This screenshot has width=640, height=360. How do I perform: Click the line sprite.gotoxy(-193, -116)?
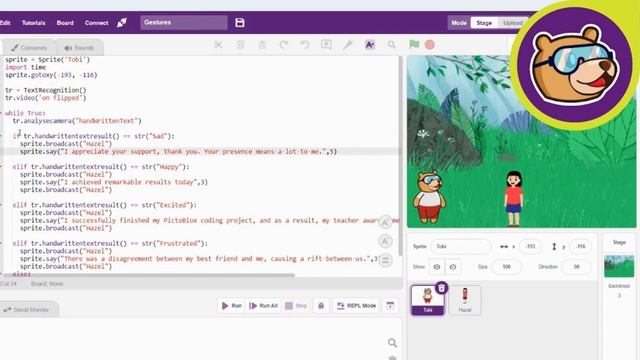(x=51, y=75)
